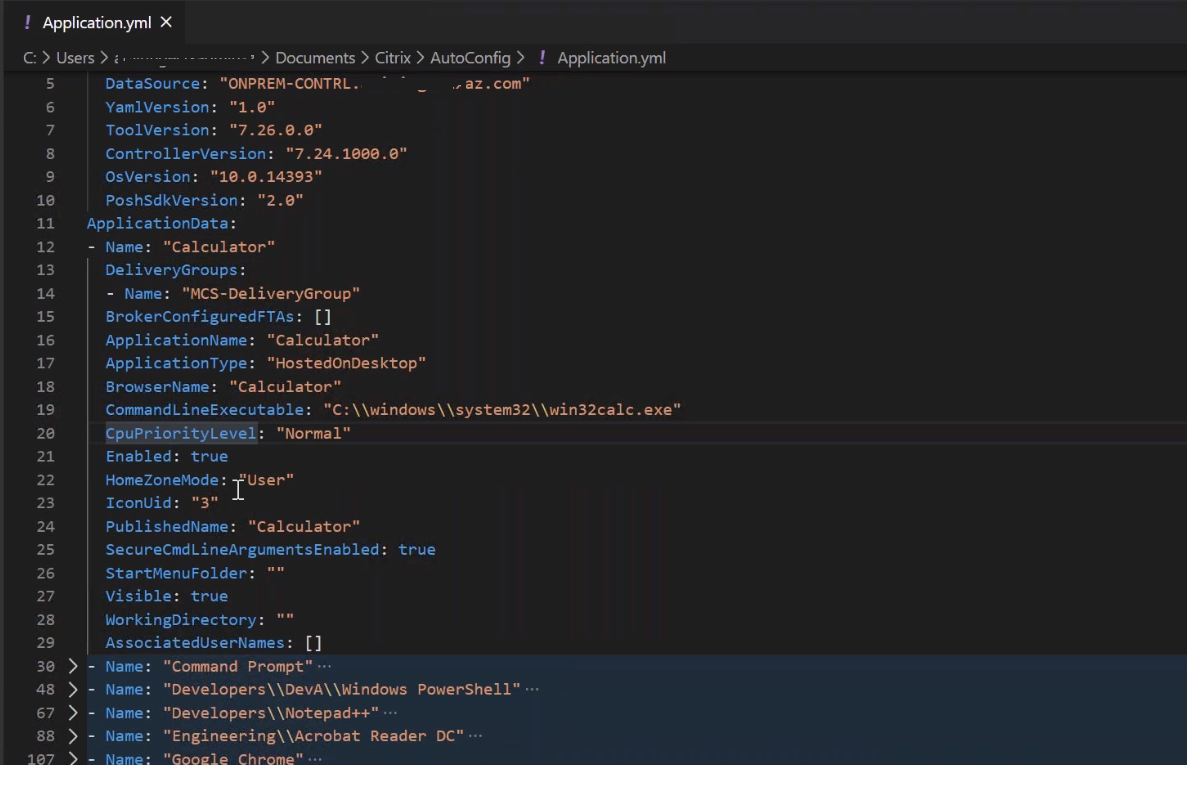Click line number 20 in the gutter
Viewport: 1187px width, 796px height.
(46, 433)
